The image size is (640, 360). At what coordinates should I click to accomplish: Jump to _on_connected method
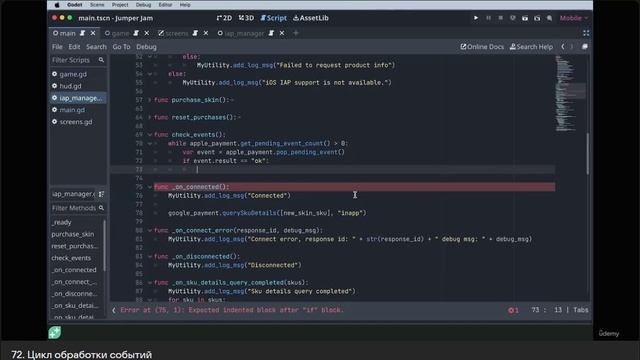pyautogui.click(x=74, y=270)
